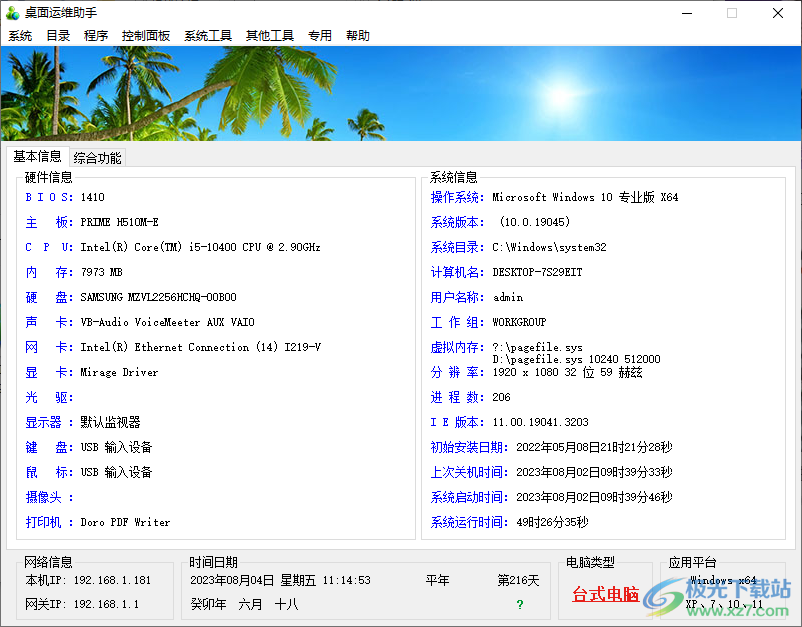Select D:\pagefile.sys 10240 512000 line
Screen dimensions: 802x627
click(576, 359)
